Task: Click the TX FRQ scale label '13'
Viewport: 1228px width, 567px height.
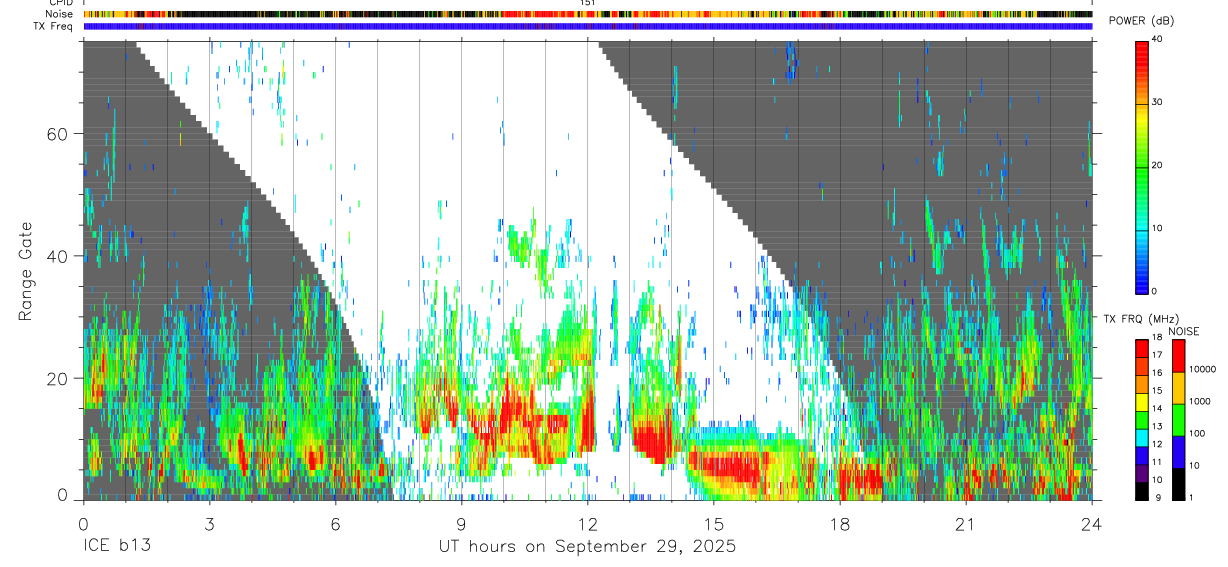Action: (1156, 427)
